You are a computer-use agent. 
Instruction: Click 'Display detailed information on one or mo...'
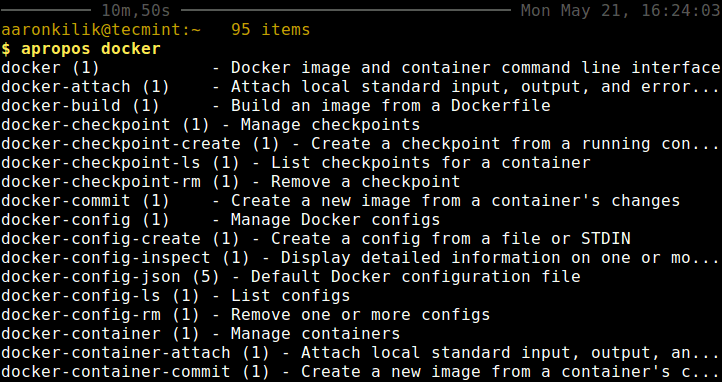click(501, 258)
